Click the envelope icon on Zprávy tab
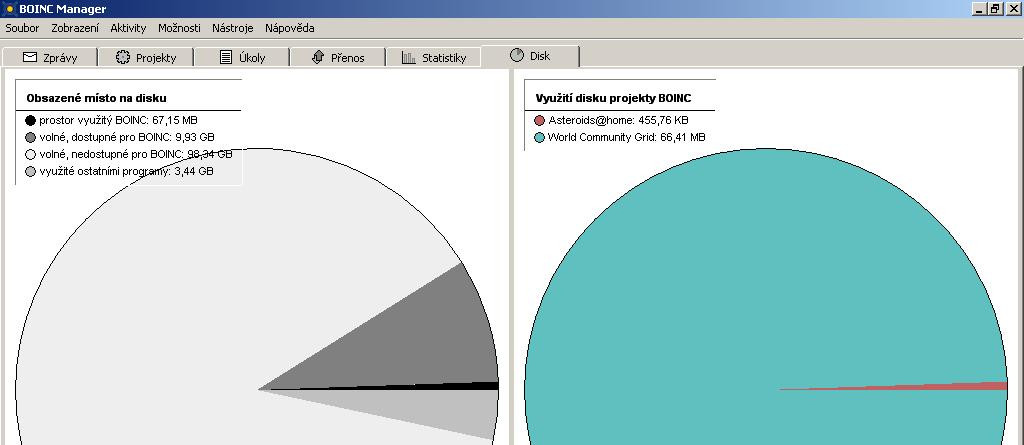Screen dimensions: 1024x445 coord(30,57)
